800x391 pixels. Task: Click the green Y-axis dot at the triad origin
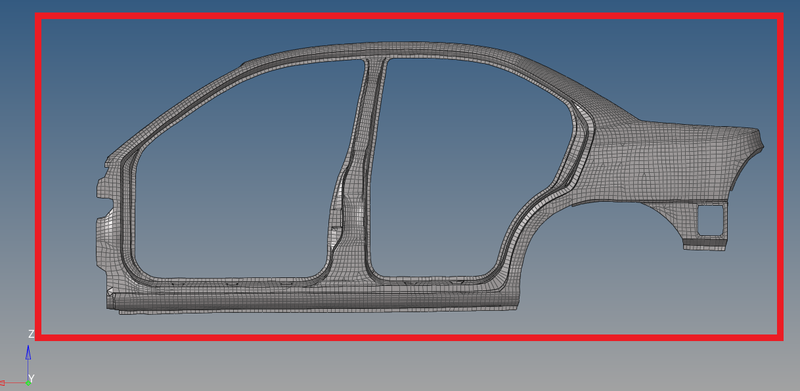point(29,383)
